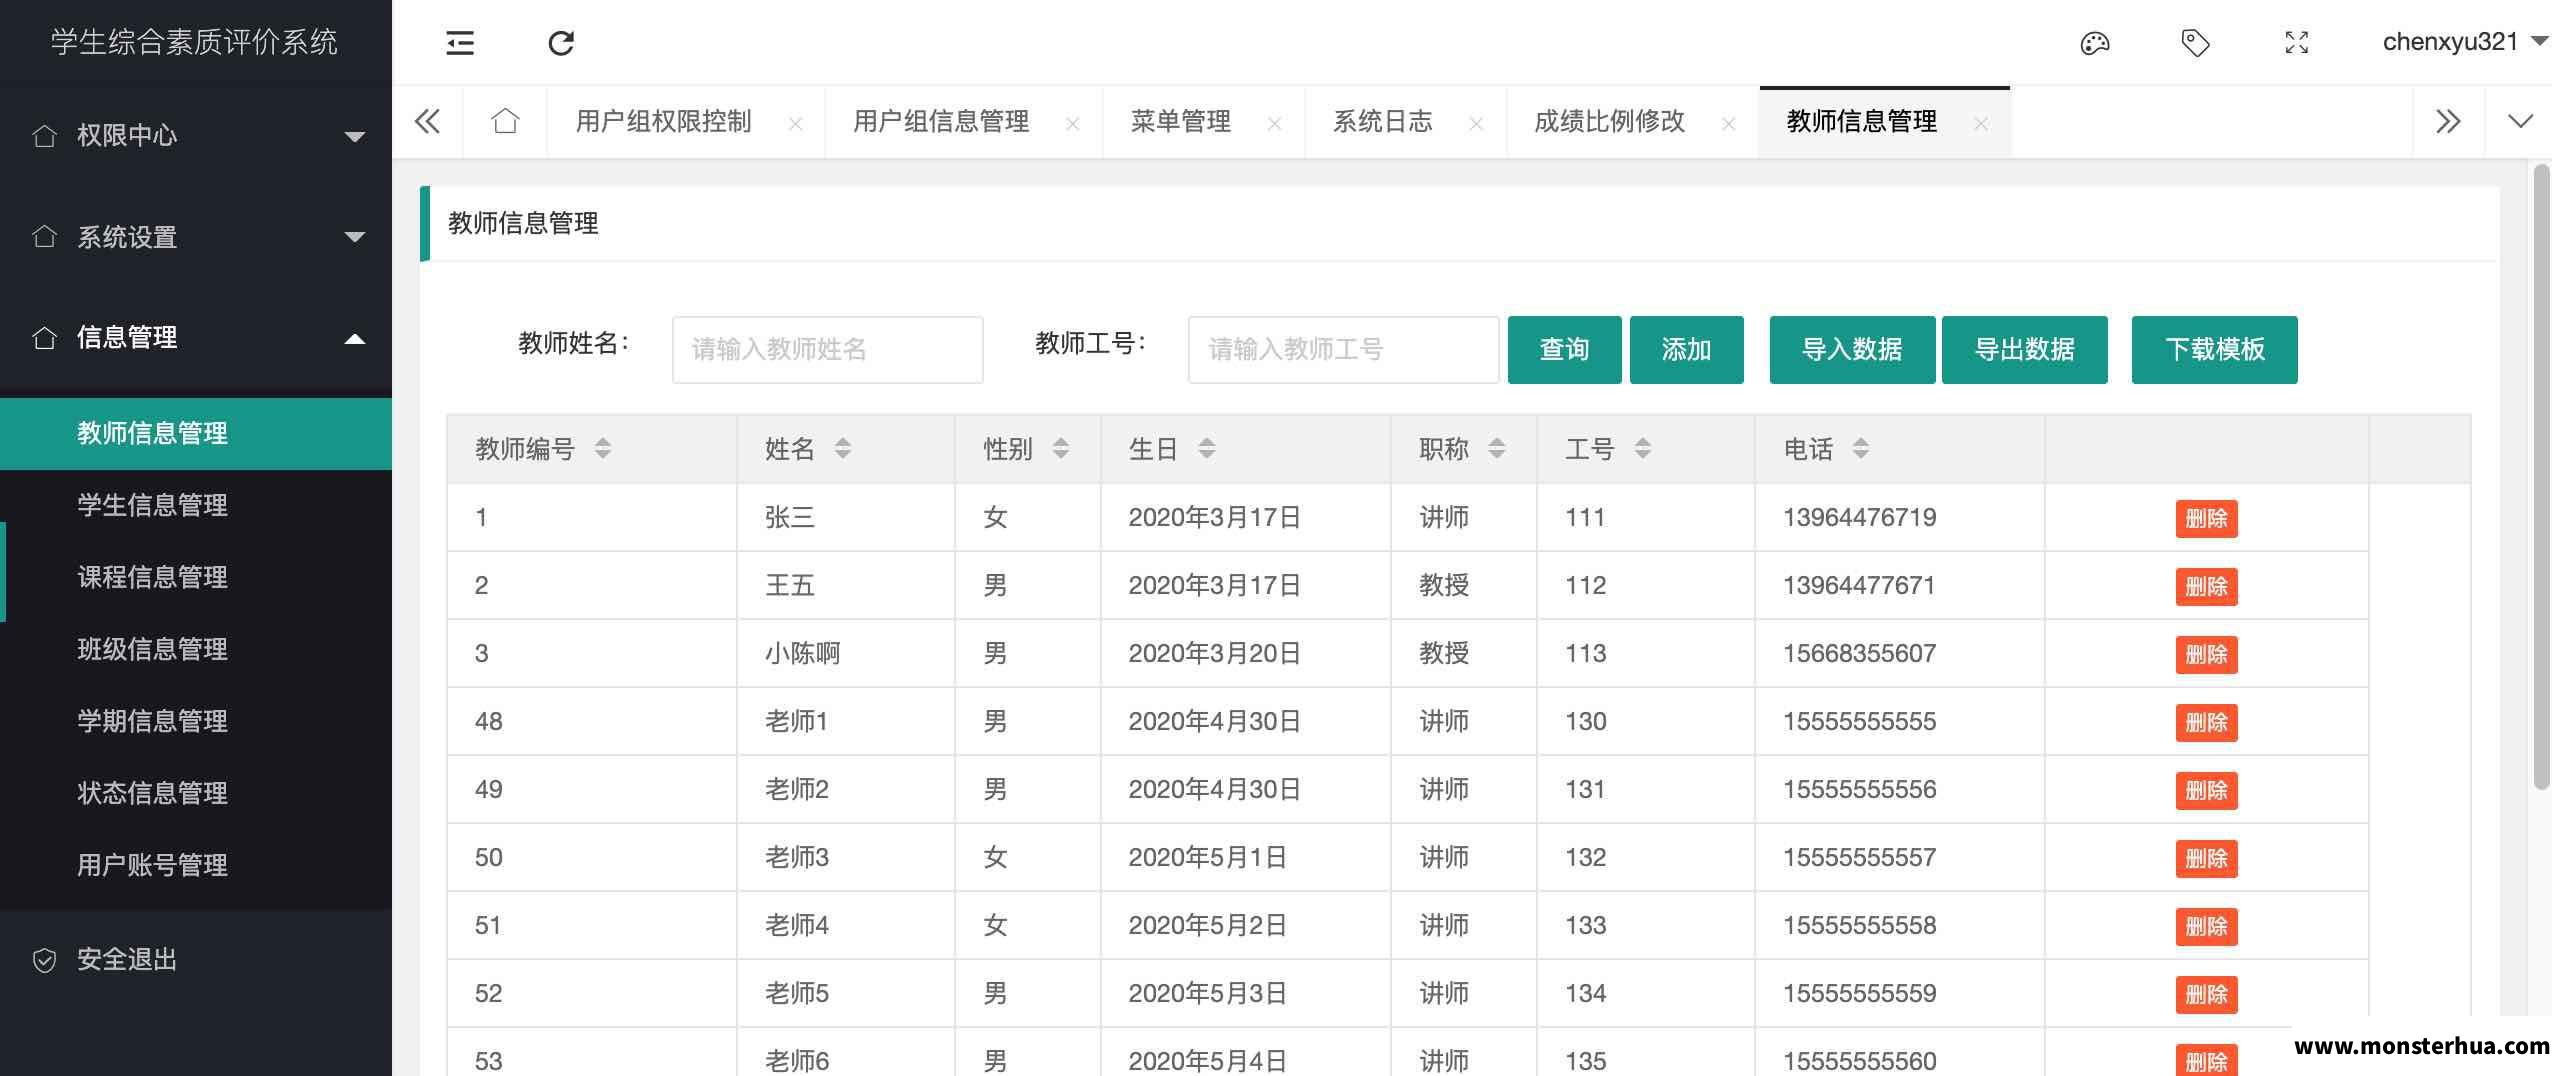Click 学生综合素质评价系统 logo title
This screenshot has width=2552, height=1076.
point(195,42)
